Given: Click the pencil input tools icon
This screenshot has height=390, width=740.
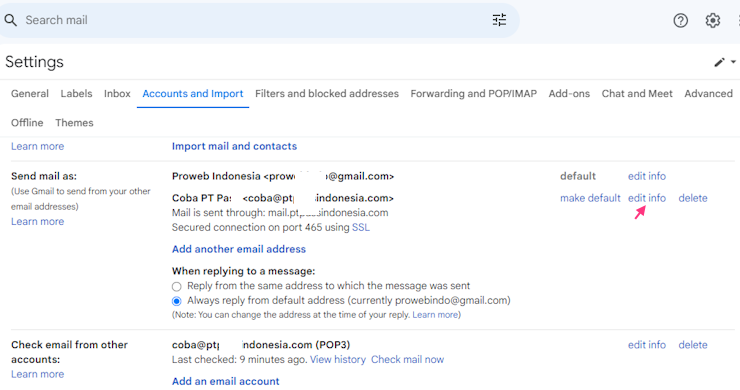Looking at the screenshot, I should point(719,62).
